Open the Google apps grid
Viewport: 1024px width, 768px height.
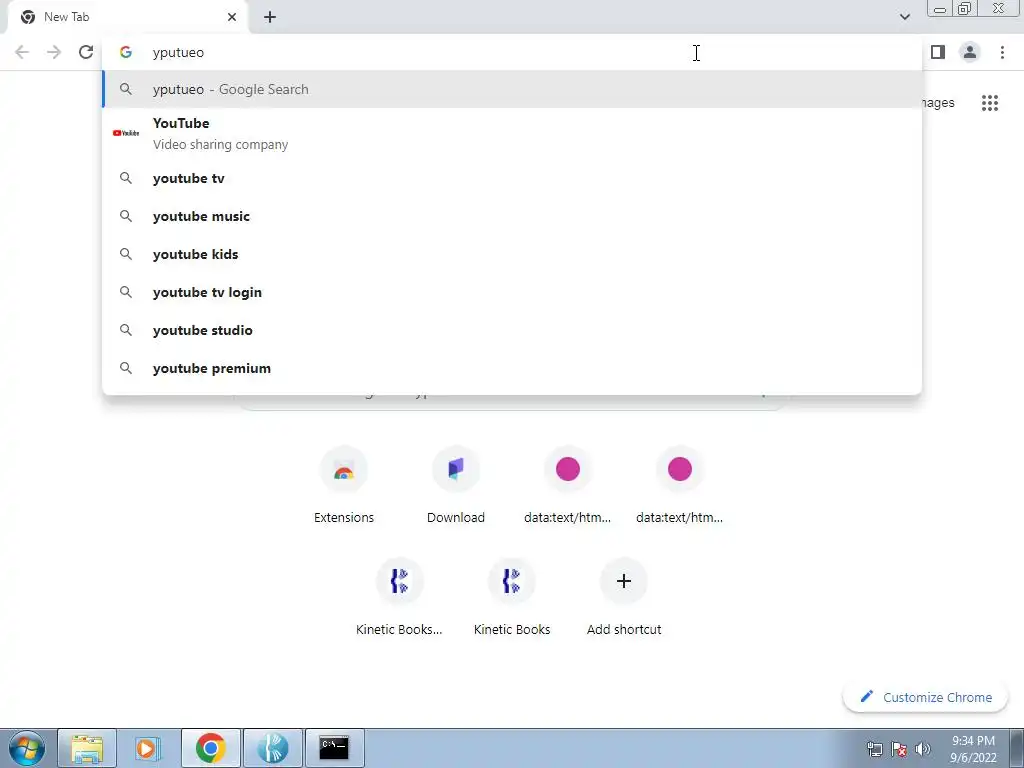(990, 103)
